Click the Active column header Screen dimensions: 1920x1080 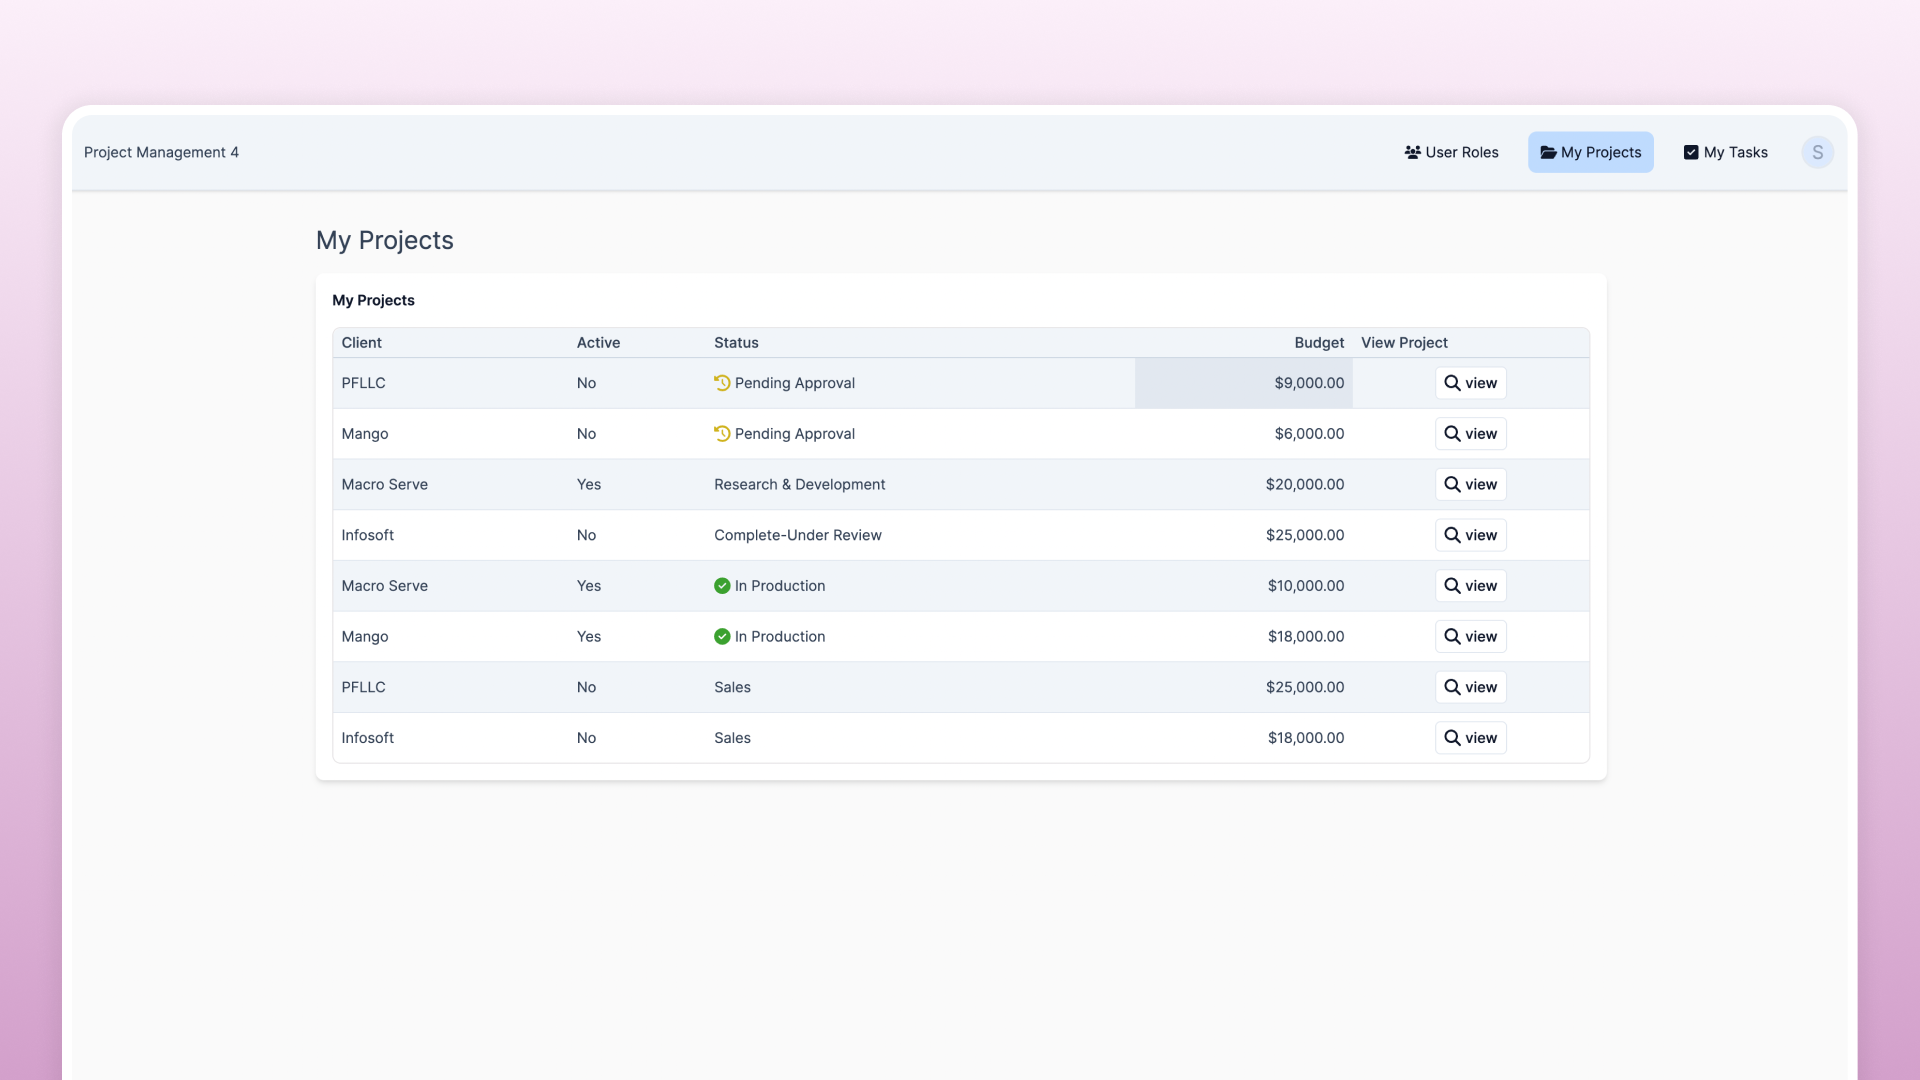[598, 343]
